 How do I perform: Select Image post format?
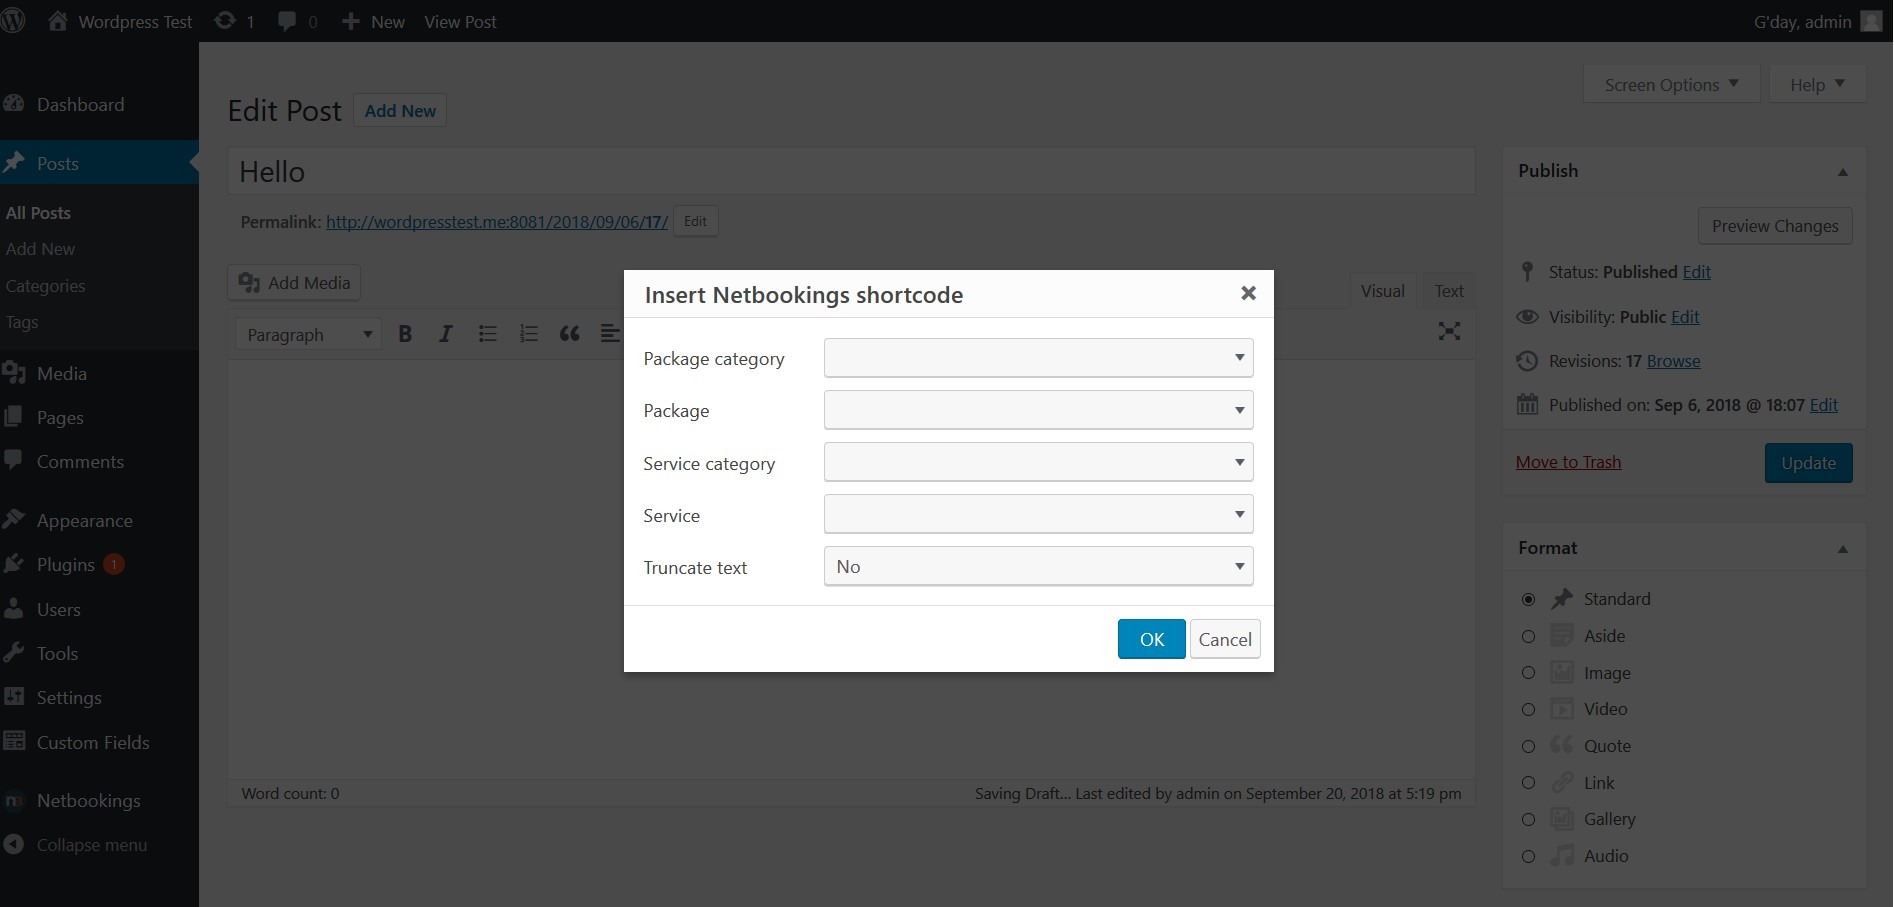(1528, 673)
